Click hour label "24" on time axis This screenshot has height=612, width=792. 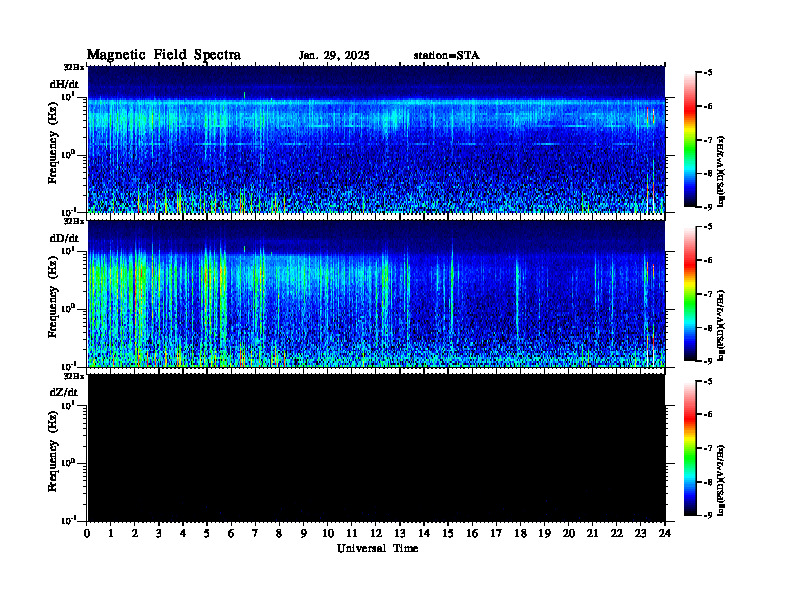click(x=665, y=533)
